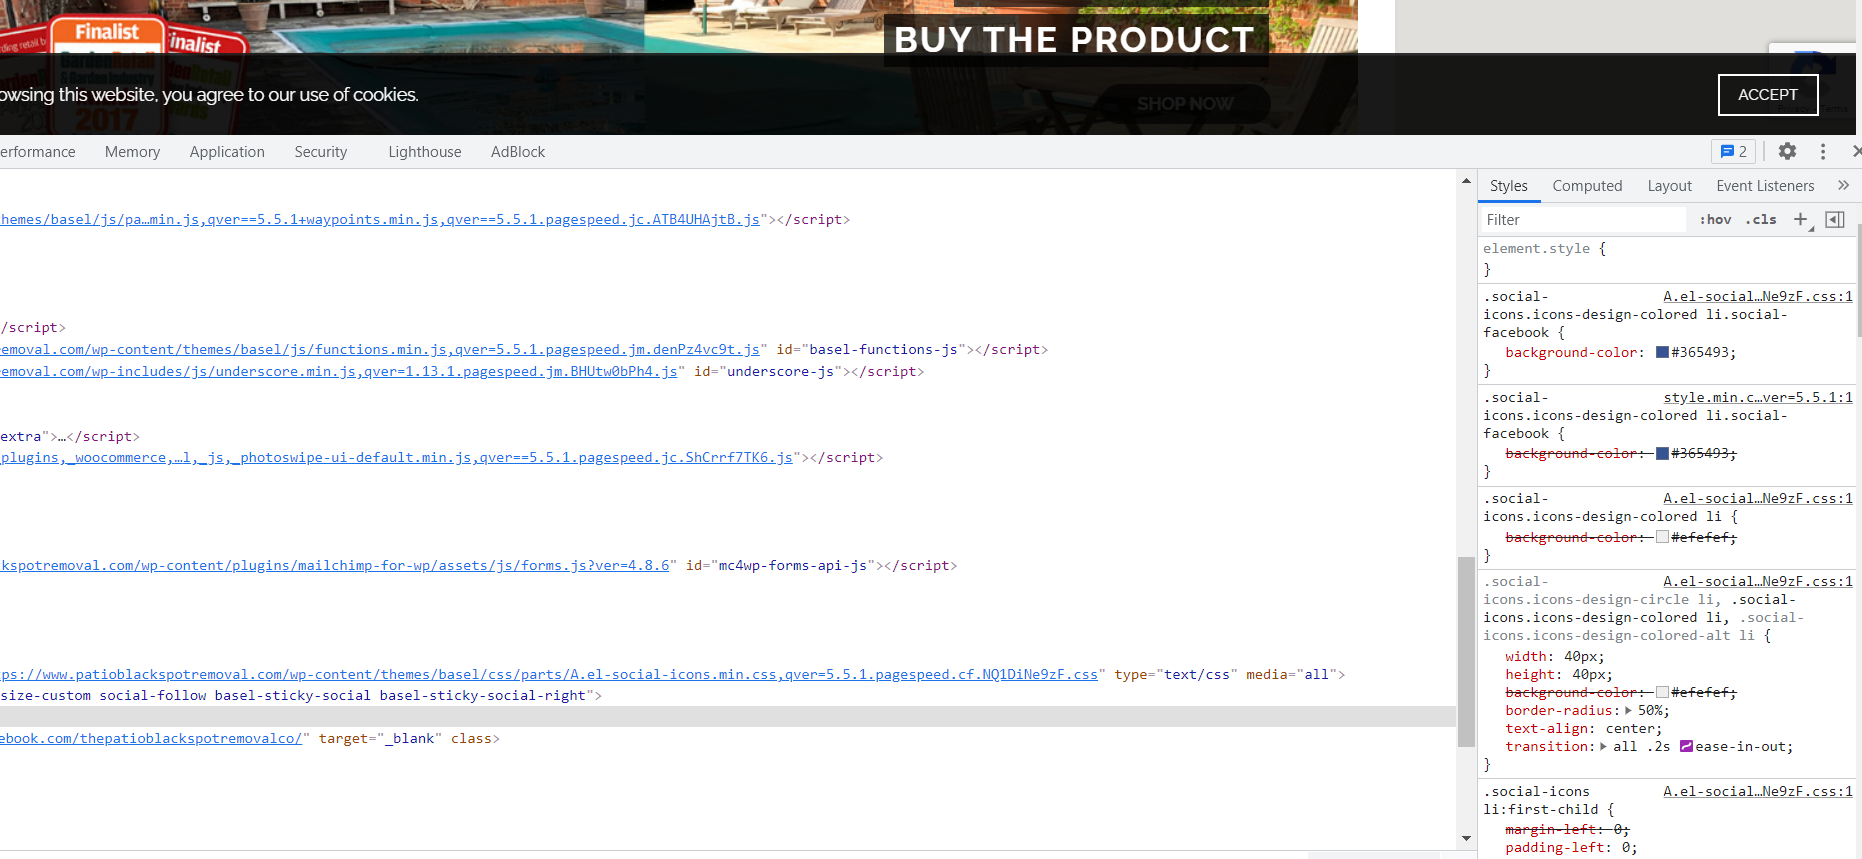1862x859 pixels.
Task: Show more Styles pane tabs via chevron
Action: 1843,186
